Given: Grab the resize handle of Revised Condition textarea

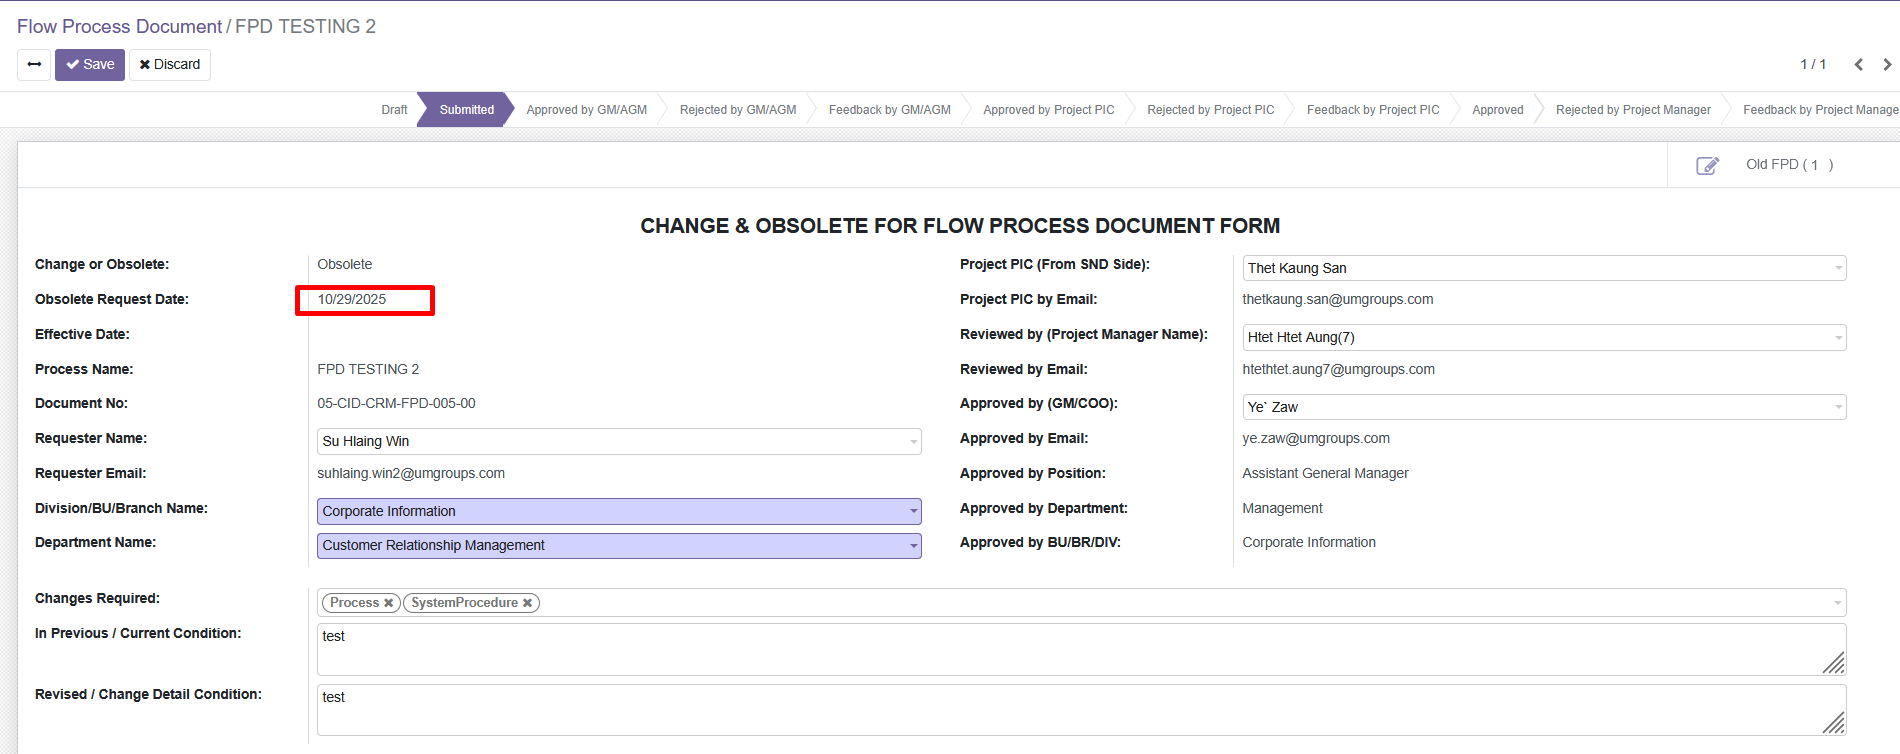Looking at the screenshot, I should point(1834,724).
